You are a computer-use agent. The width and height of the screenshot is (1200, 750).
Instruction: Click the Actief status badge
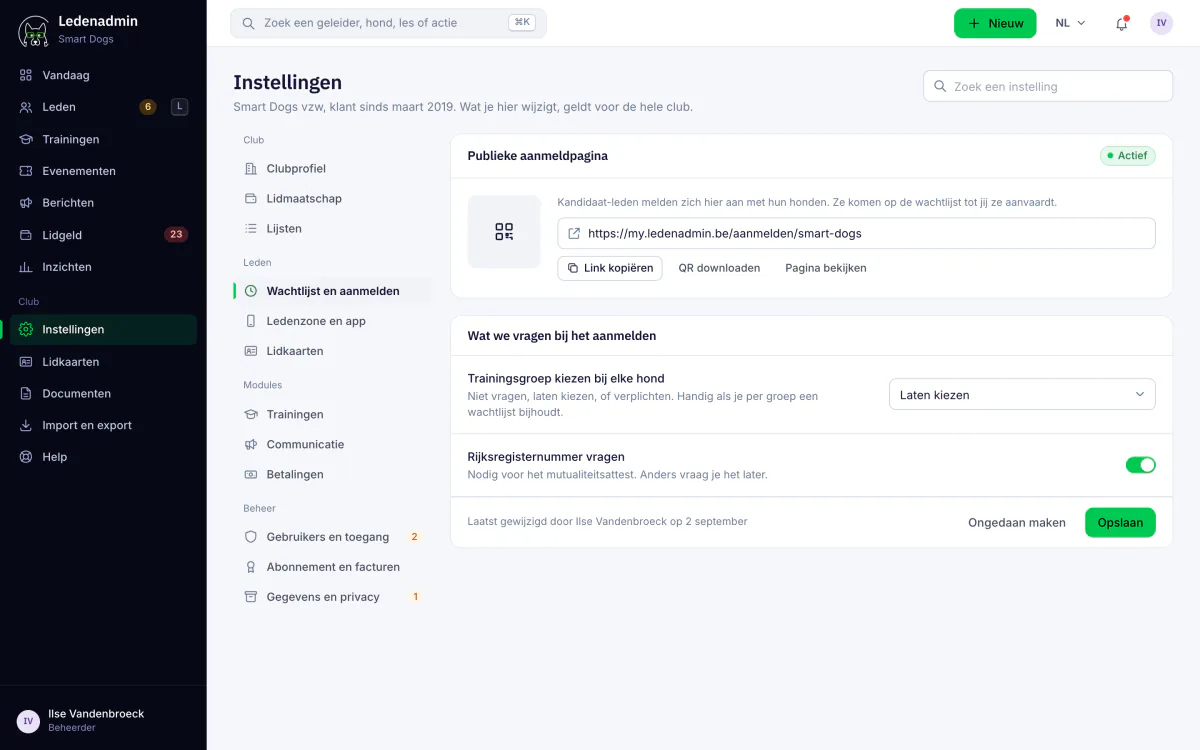(x=1128, y=156)
